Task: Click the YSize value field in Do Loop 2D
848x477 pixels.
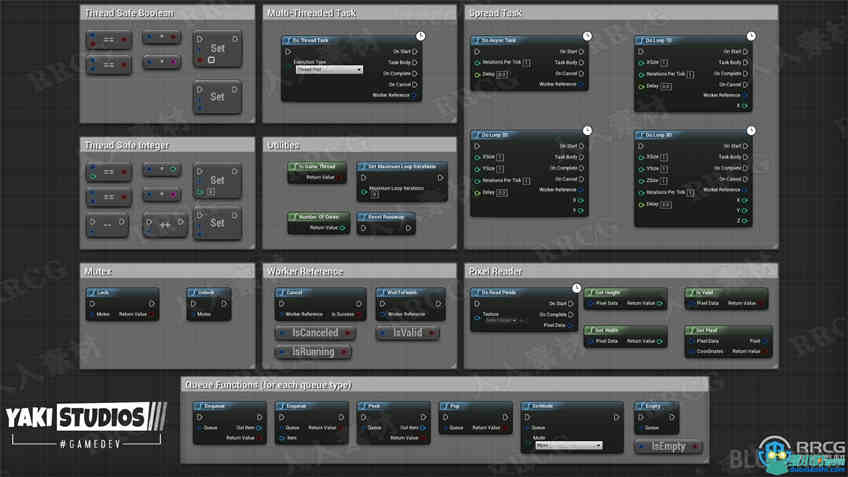Action: pyautogui.click(x=500, y=168)
